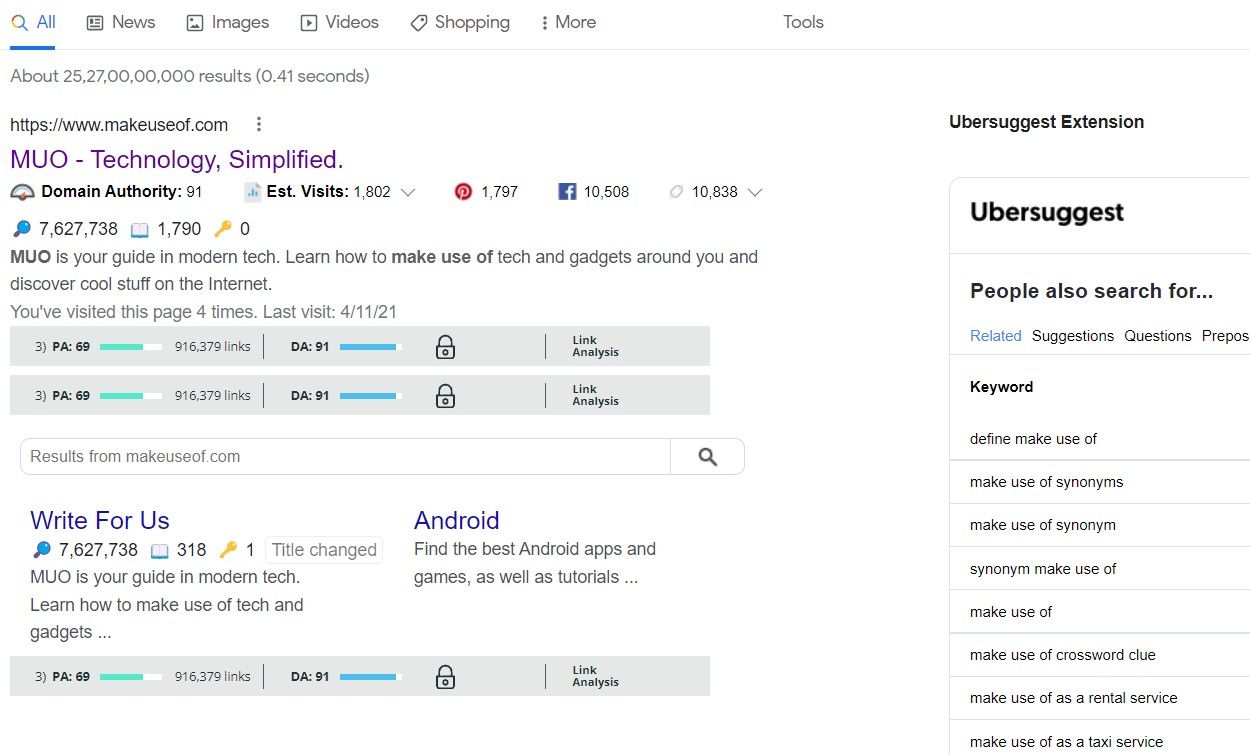Click the Pinterest shares icon
The height and width of the screenshot is (755, 1250).
[462, 191]
